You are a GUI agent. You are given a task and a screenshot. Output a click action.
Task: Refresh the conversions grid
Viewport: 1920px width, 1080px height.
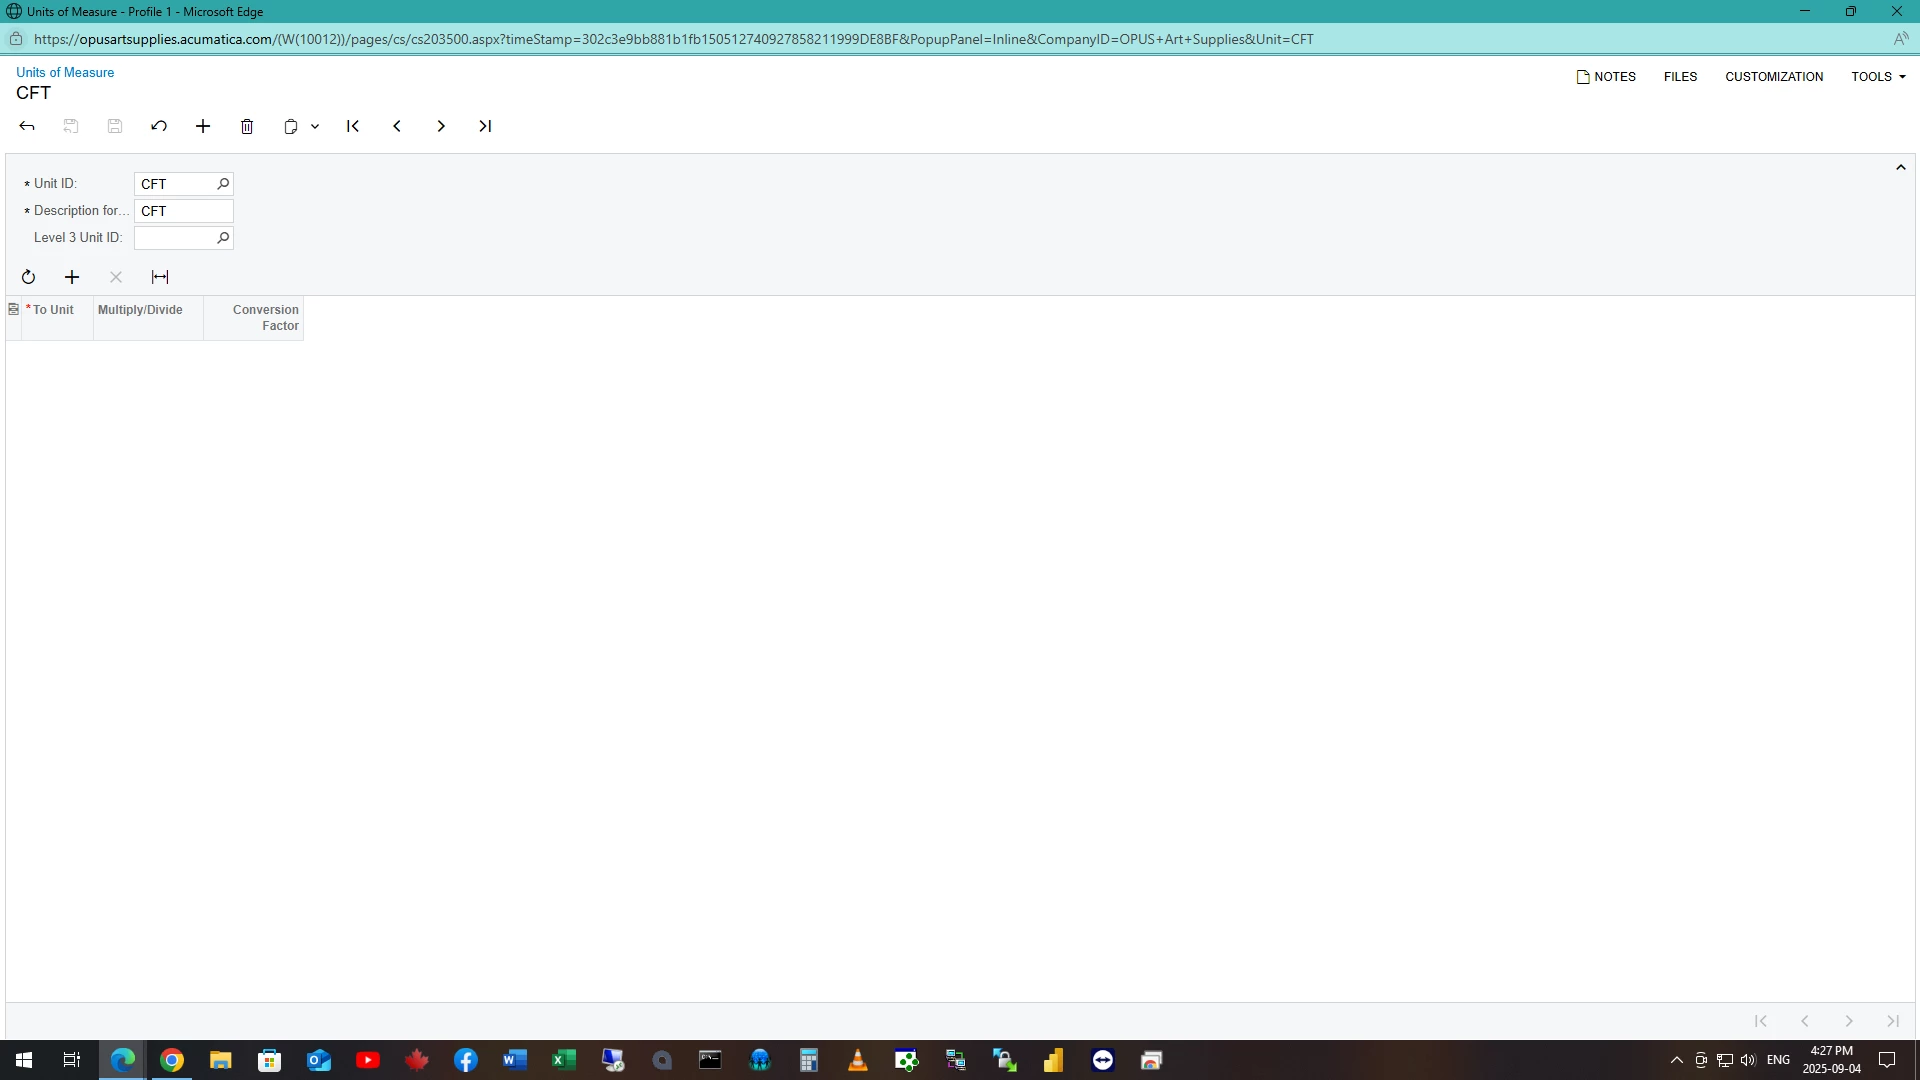tap(28, 277)
